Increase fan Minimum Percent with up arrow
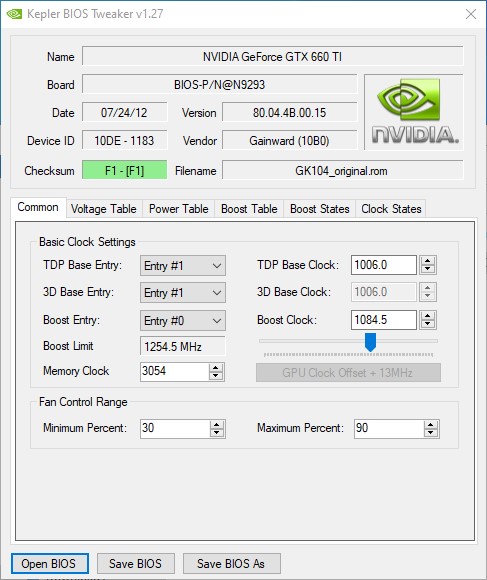Image resolution: width=487 pixels, height=580 pixels. click(x=217, y=425)
